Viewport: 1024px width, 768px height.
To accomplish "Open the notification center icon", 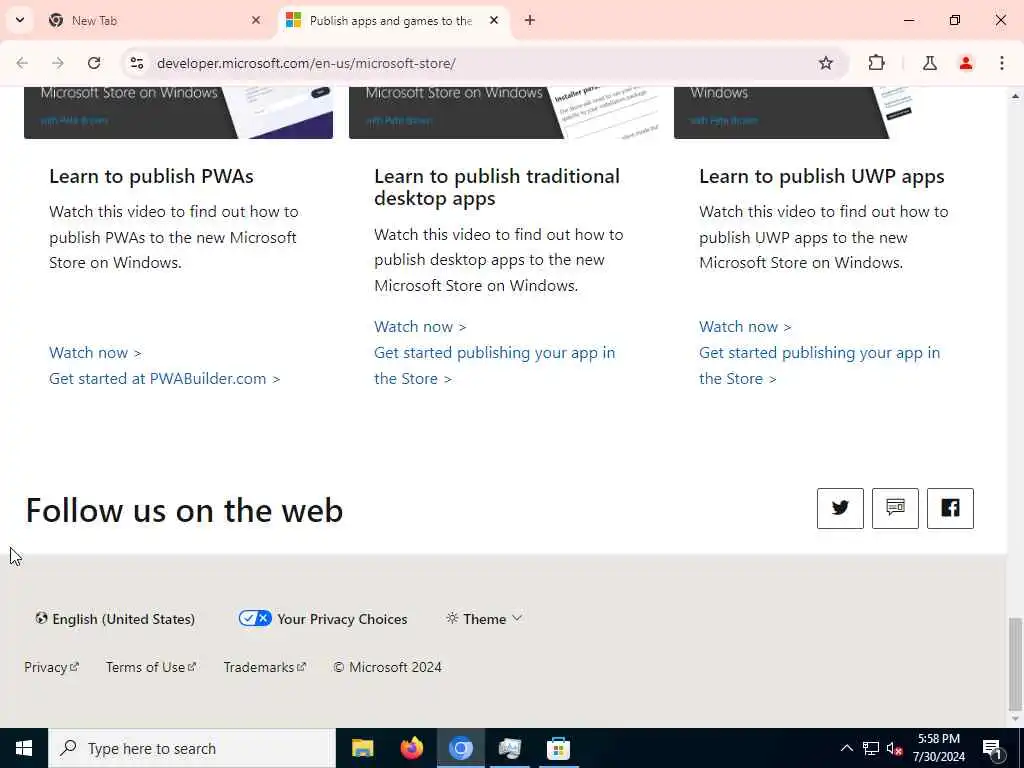I will click(992, 748).
